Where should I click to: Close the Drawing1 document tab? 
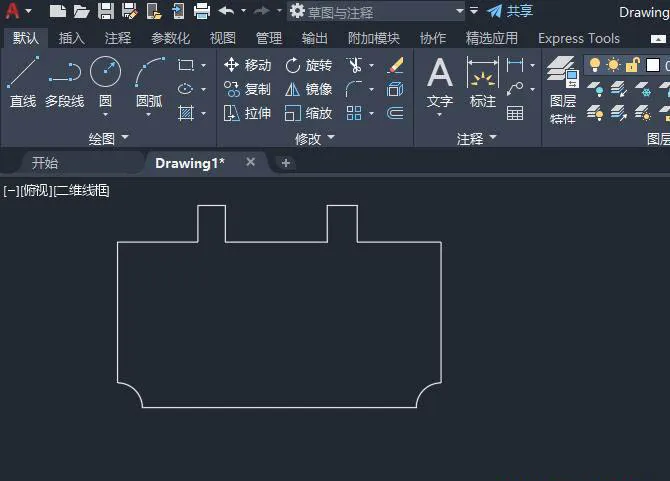(250, 162)
